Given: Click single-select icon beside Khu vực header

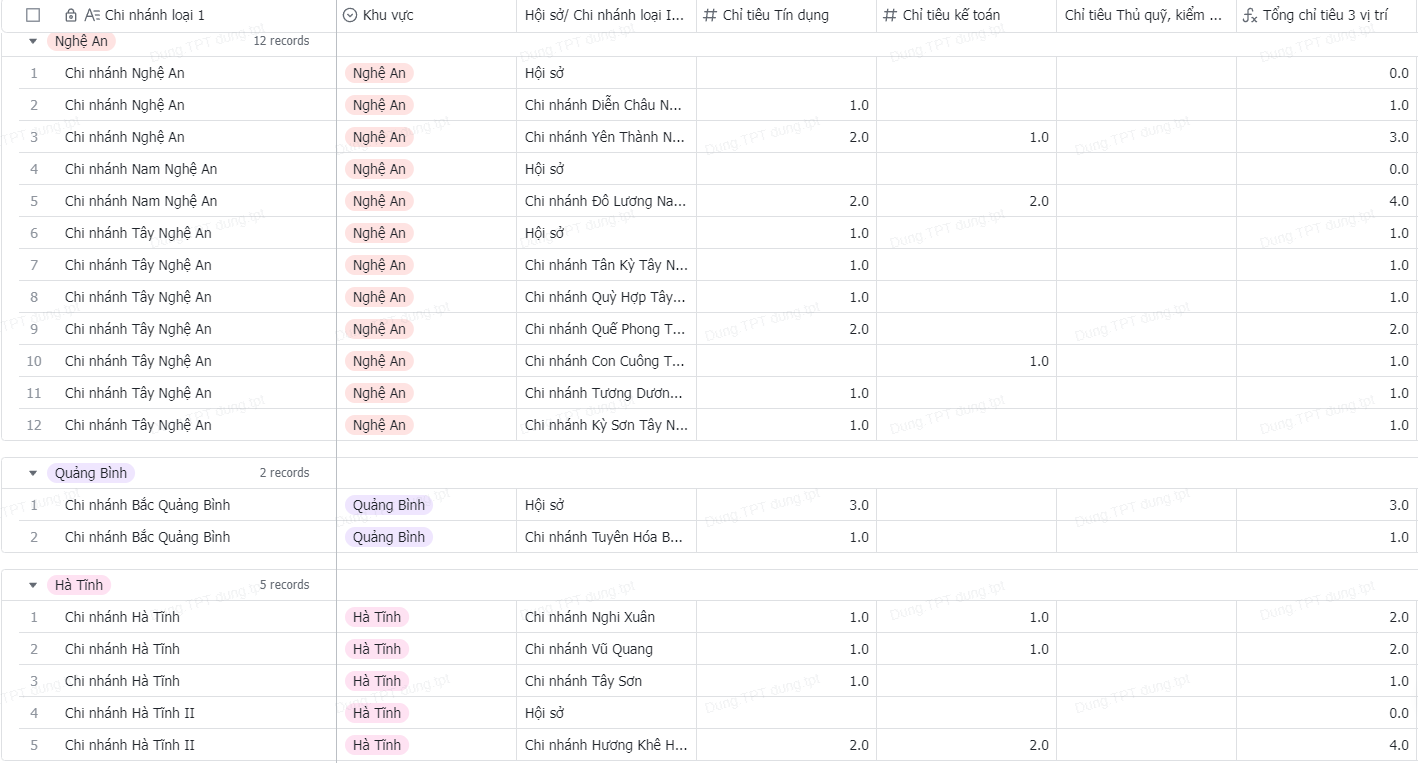Looking at the screenshot, I should coord(350,15).
